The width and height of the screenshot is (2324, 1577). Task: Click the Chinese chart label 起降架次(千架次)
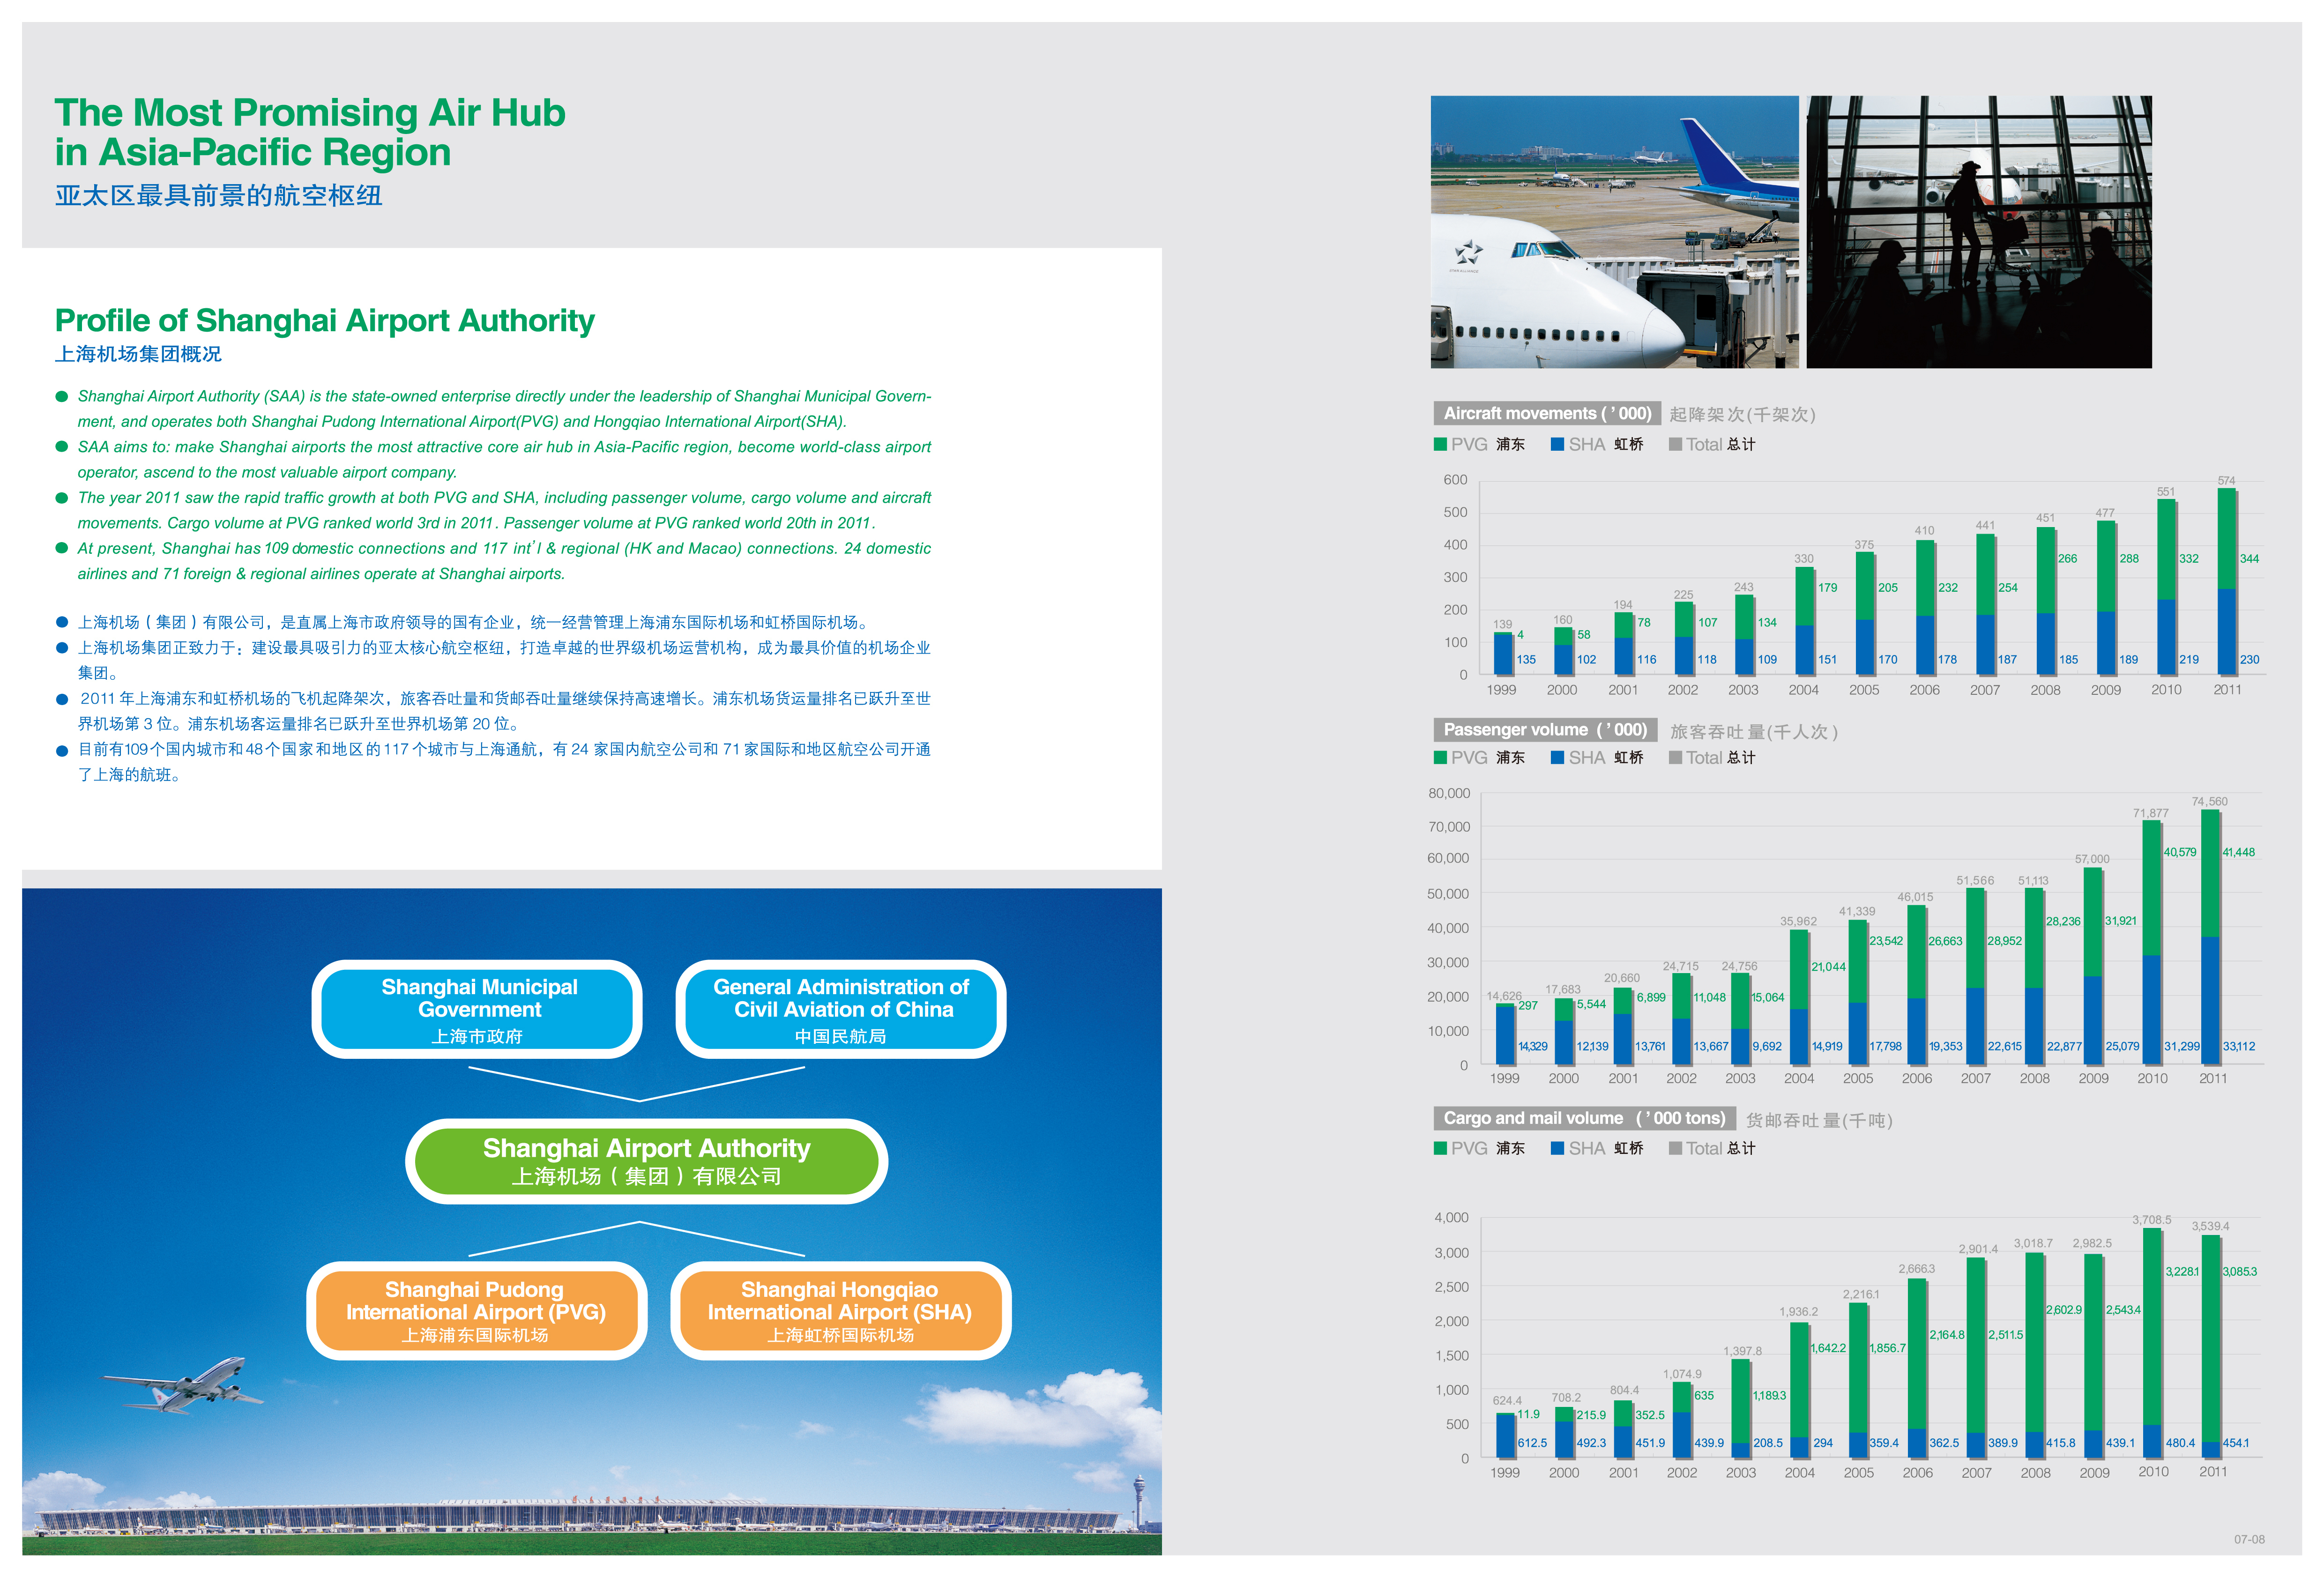click(x=1742, y=414)
